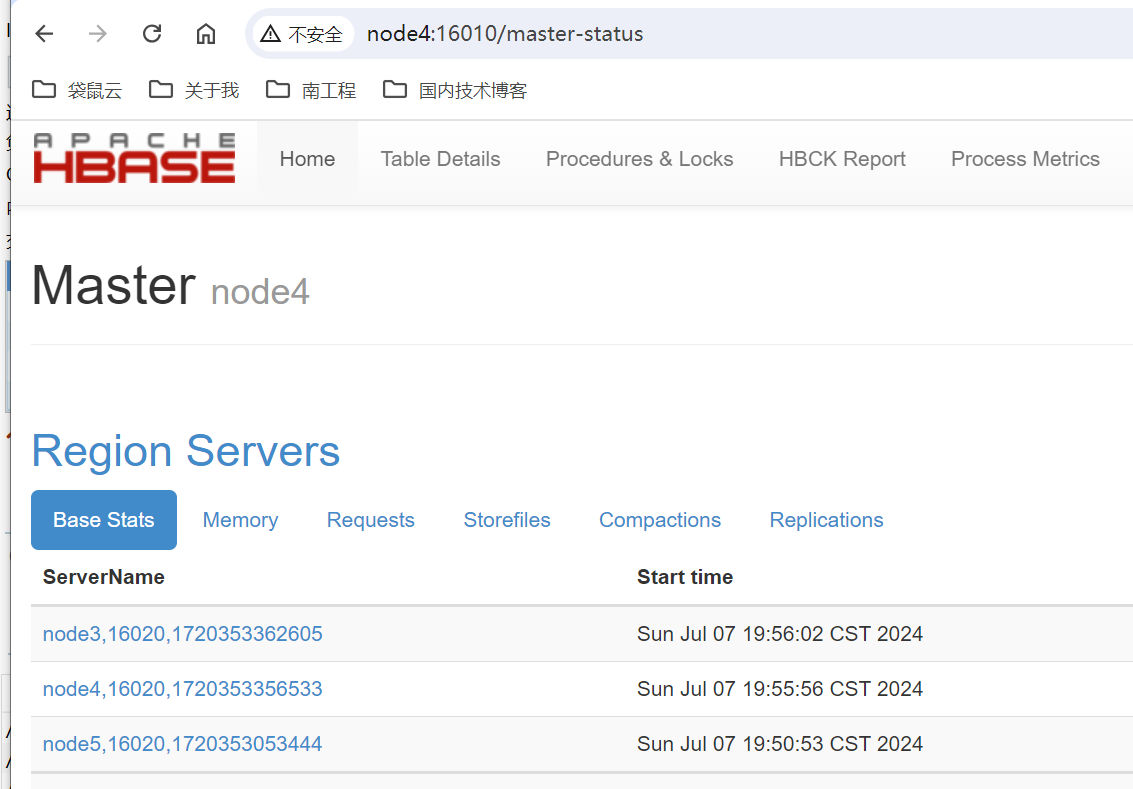
Task: Open region server node5,16020,1720353053444
Action: (183, 743)
